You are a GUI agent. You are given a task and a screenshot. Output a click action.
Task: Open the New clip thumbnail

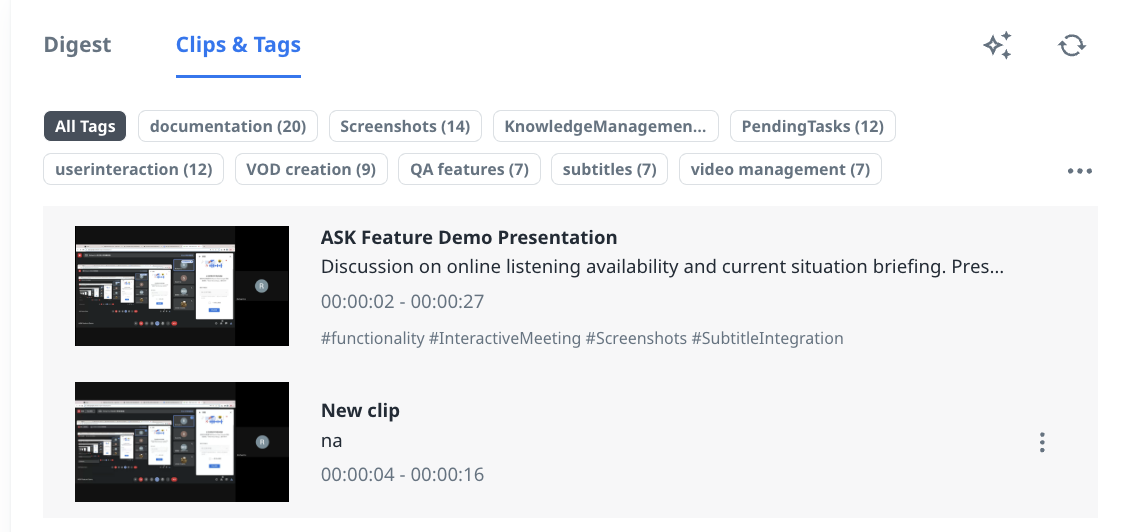[x=182, y=442]
